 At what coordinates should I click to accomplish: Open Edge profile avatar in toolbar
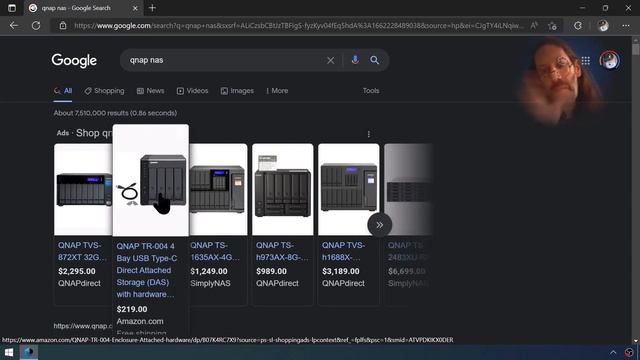click(x=603, y=26)
